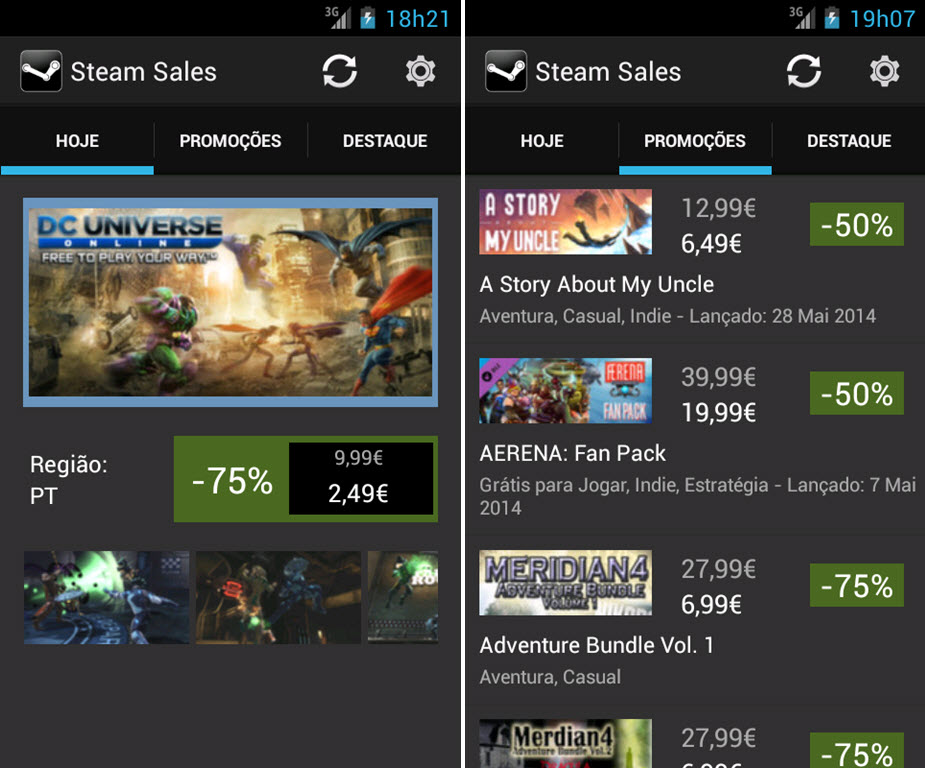The height and width of the screenshot is (768, 925).
Task: Tap the AERENA: Fan Pack cover image
Action: click(565, 391)
